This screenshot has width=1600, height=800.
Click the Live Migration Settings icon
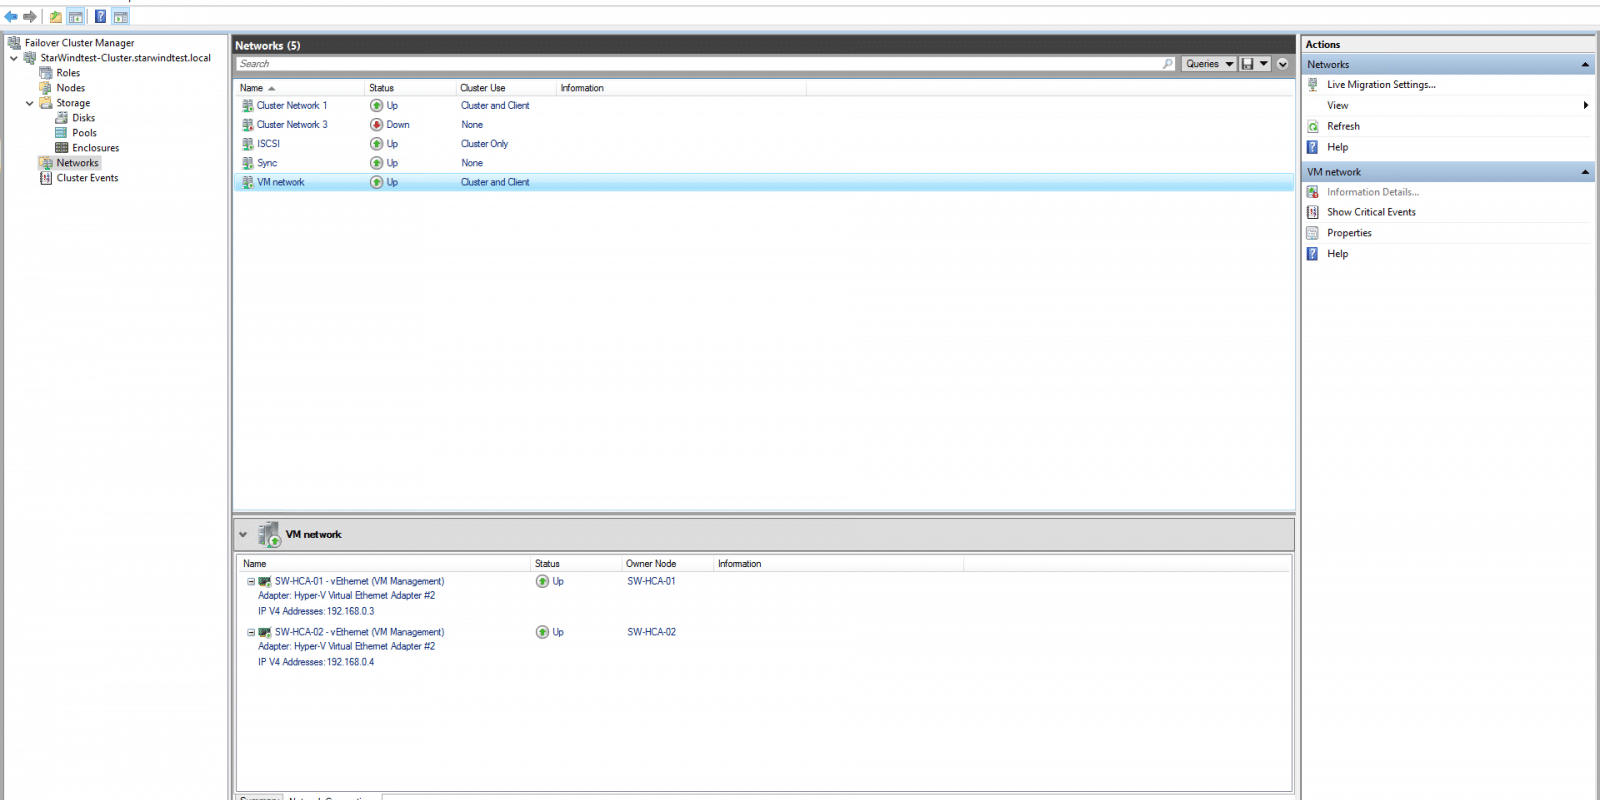click(x=1313, y=85)
